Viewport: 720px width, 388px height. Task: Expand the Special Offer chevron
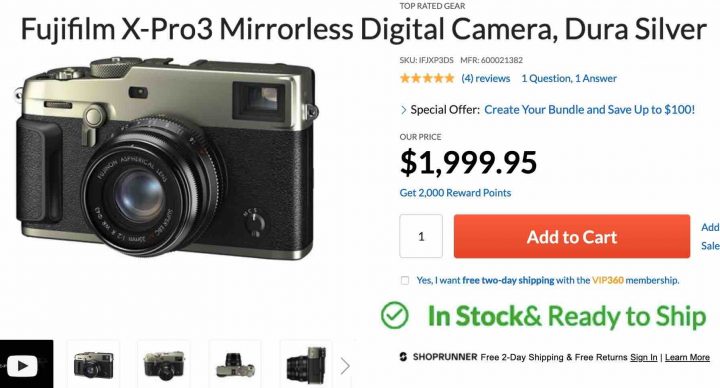tap(404, 110)
